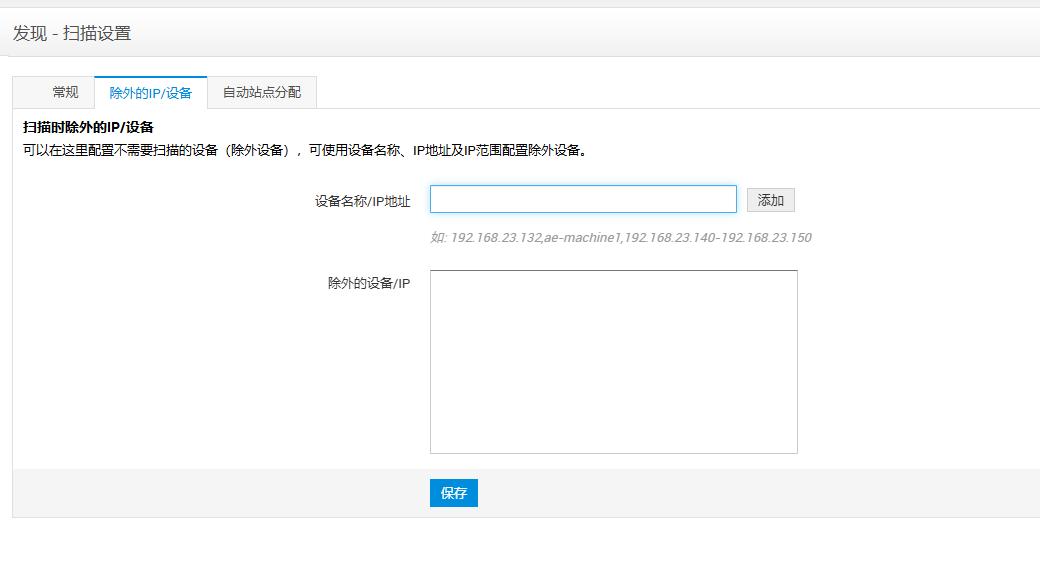This screenshot has height=564, width=1040.
Task: Focus the 设备名称/IP地址 text input
Action: click(583, 199)
